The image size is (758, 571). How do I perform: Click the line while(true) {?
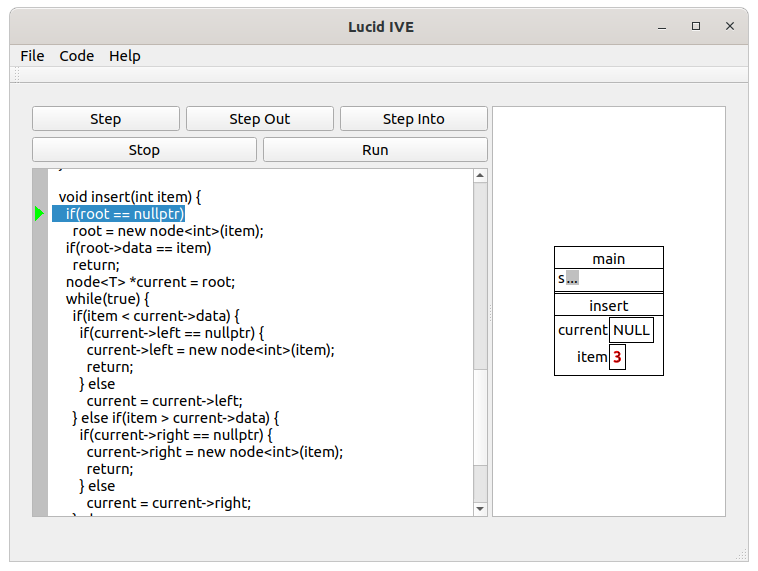pos(107,299)
